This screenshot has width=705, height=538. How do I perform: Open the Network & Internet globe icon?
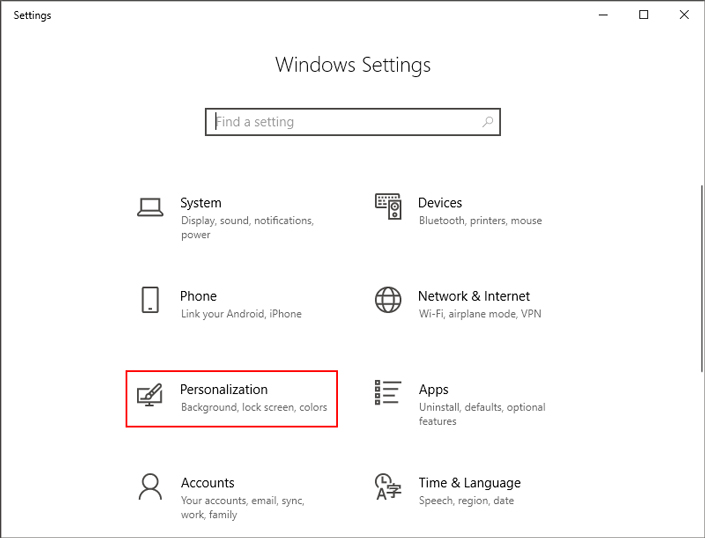tap(388, 300)
